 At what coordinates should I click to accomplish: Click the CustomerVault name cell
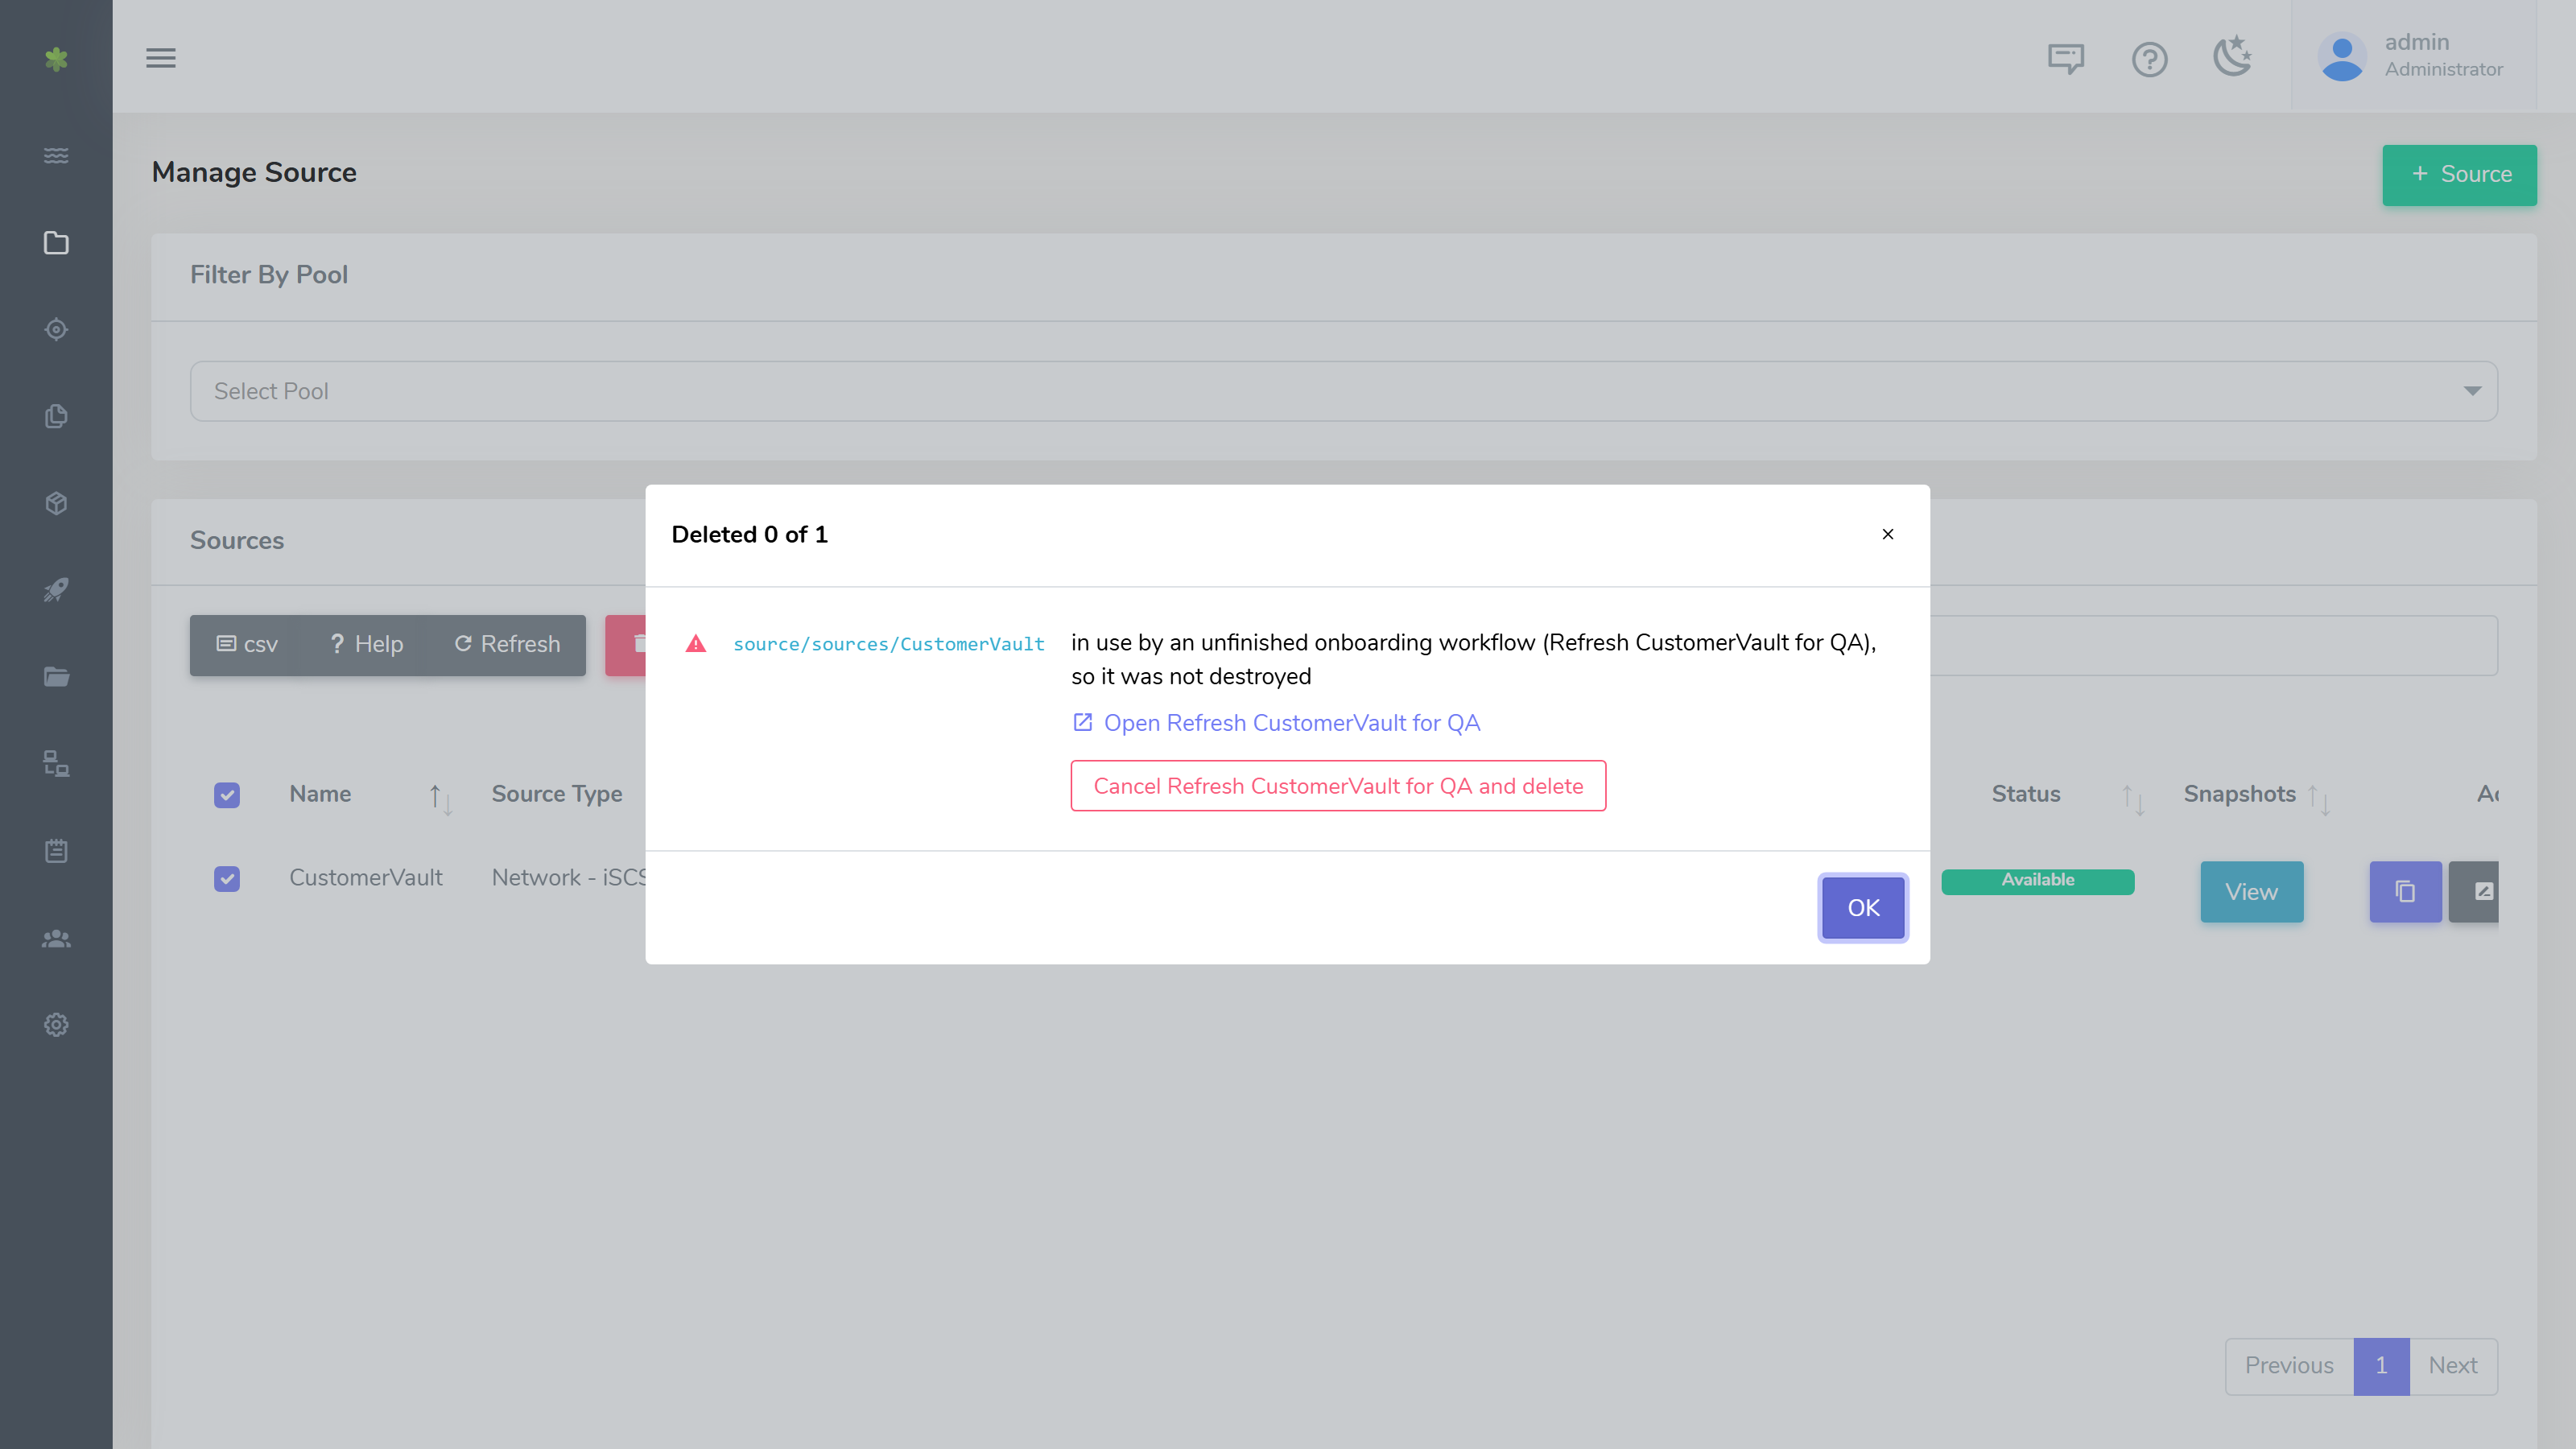tap(366, 878)
